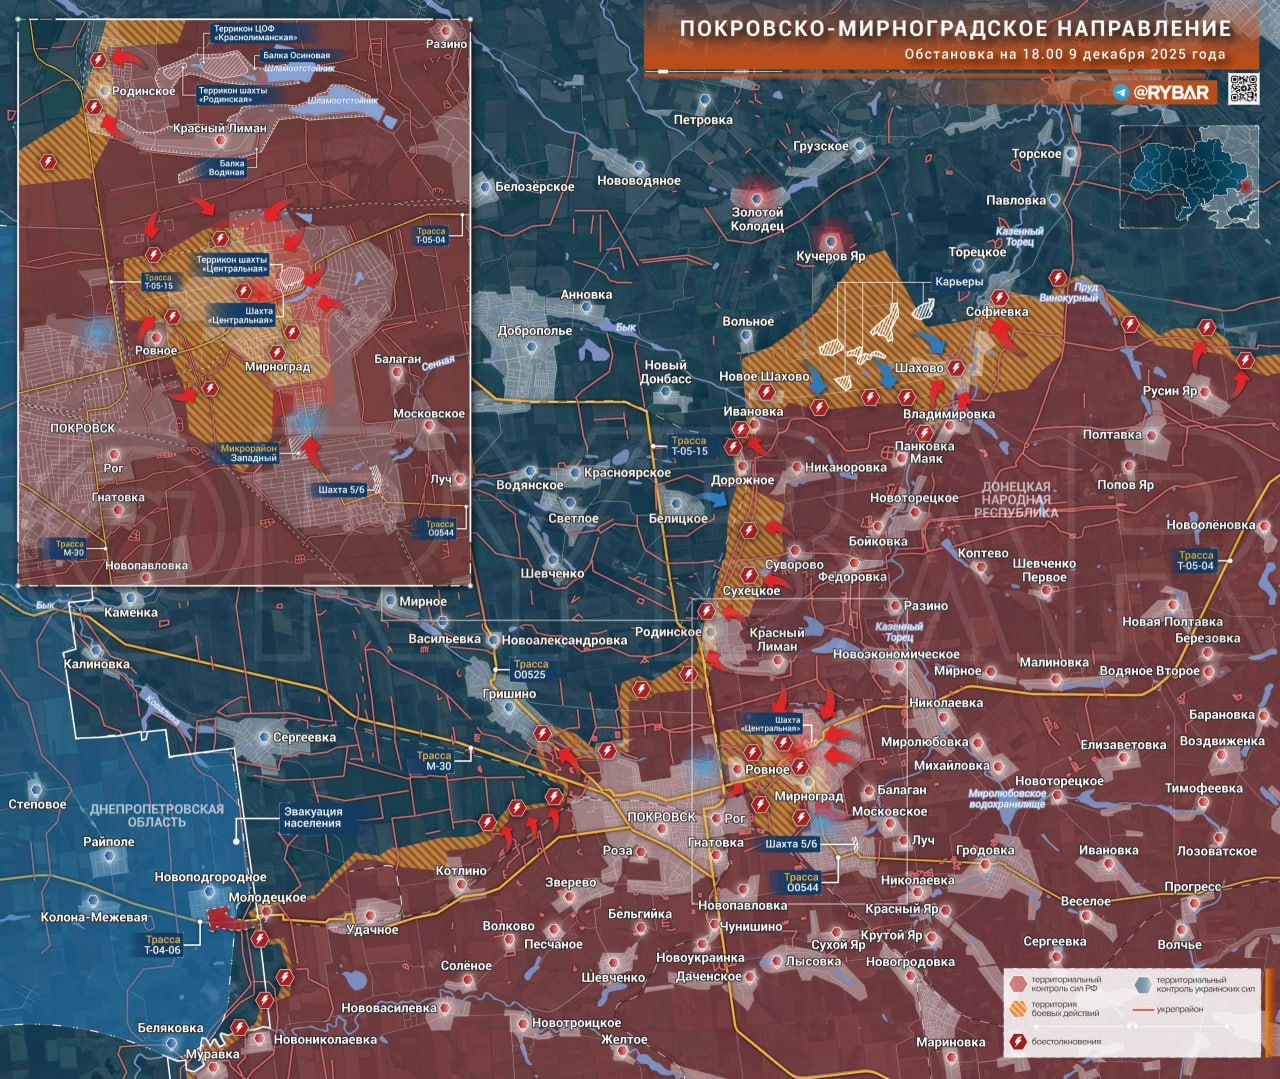Viewport: 1280px width, 1079px height.
Task: Click the red Russian-control hexagon in the legend
Action: [1019, 984]
